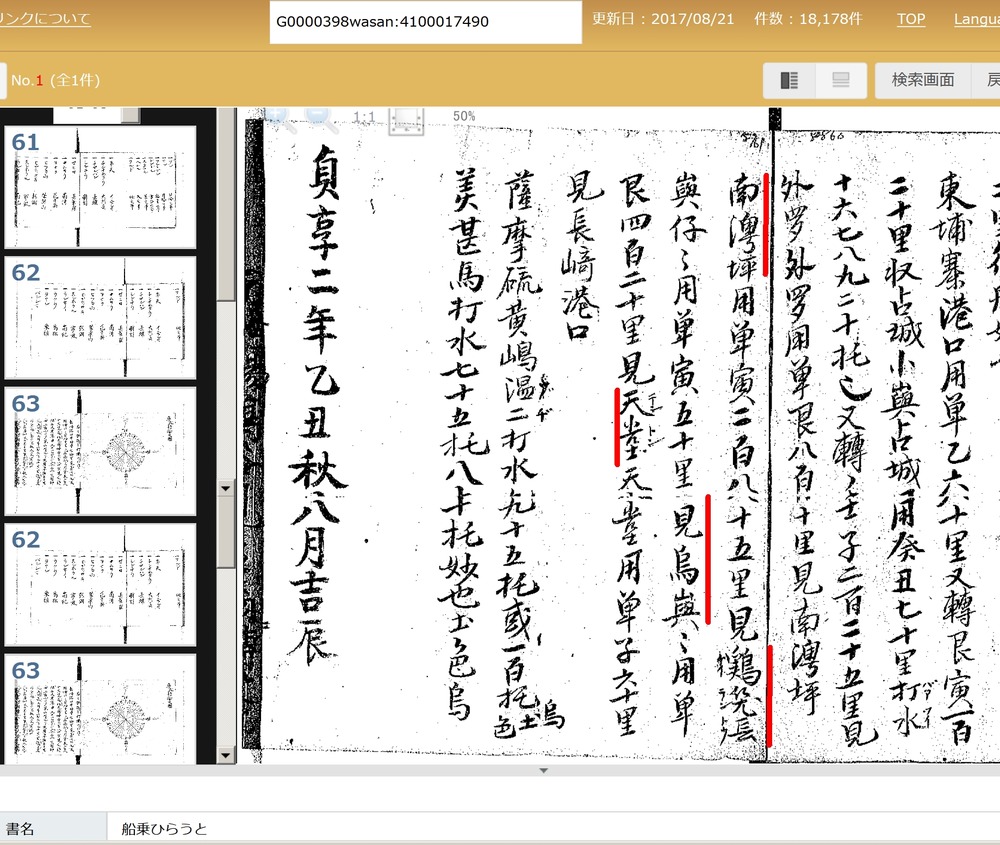Click the 件数: 18,178件 count text
1000x845 pixels.
point(808,18)
